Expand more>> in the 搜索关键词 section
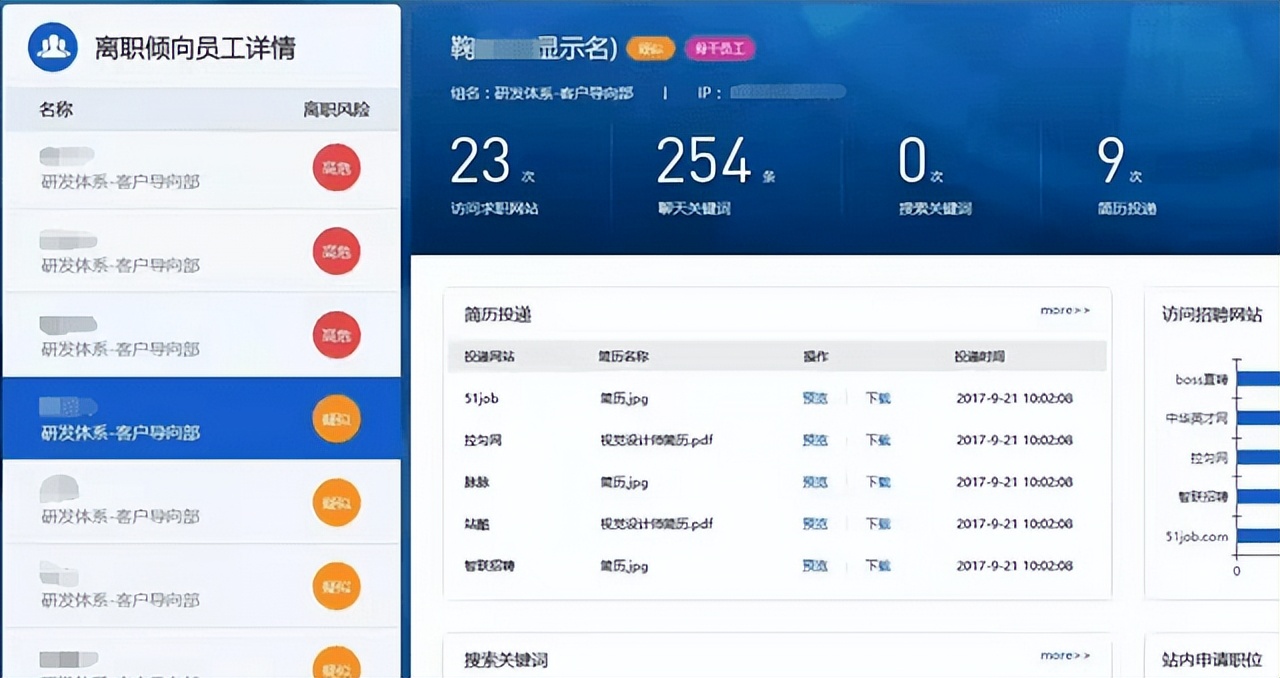 (1063, 655)
